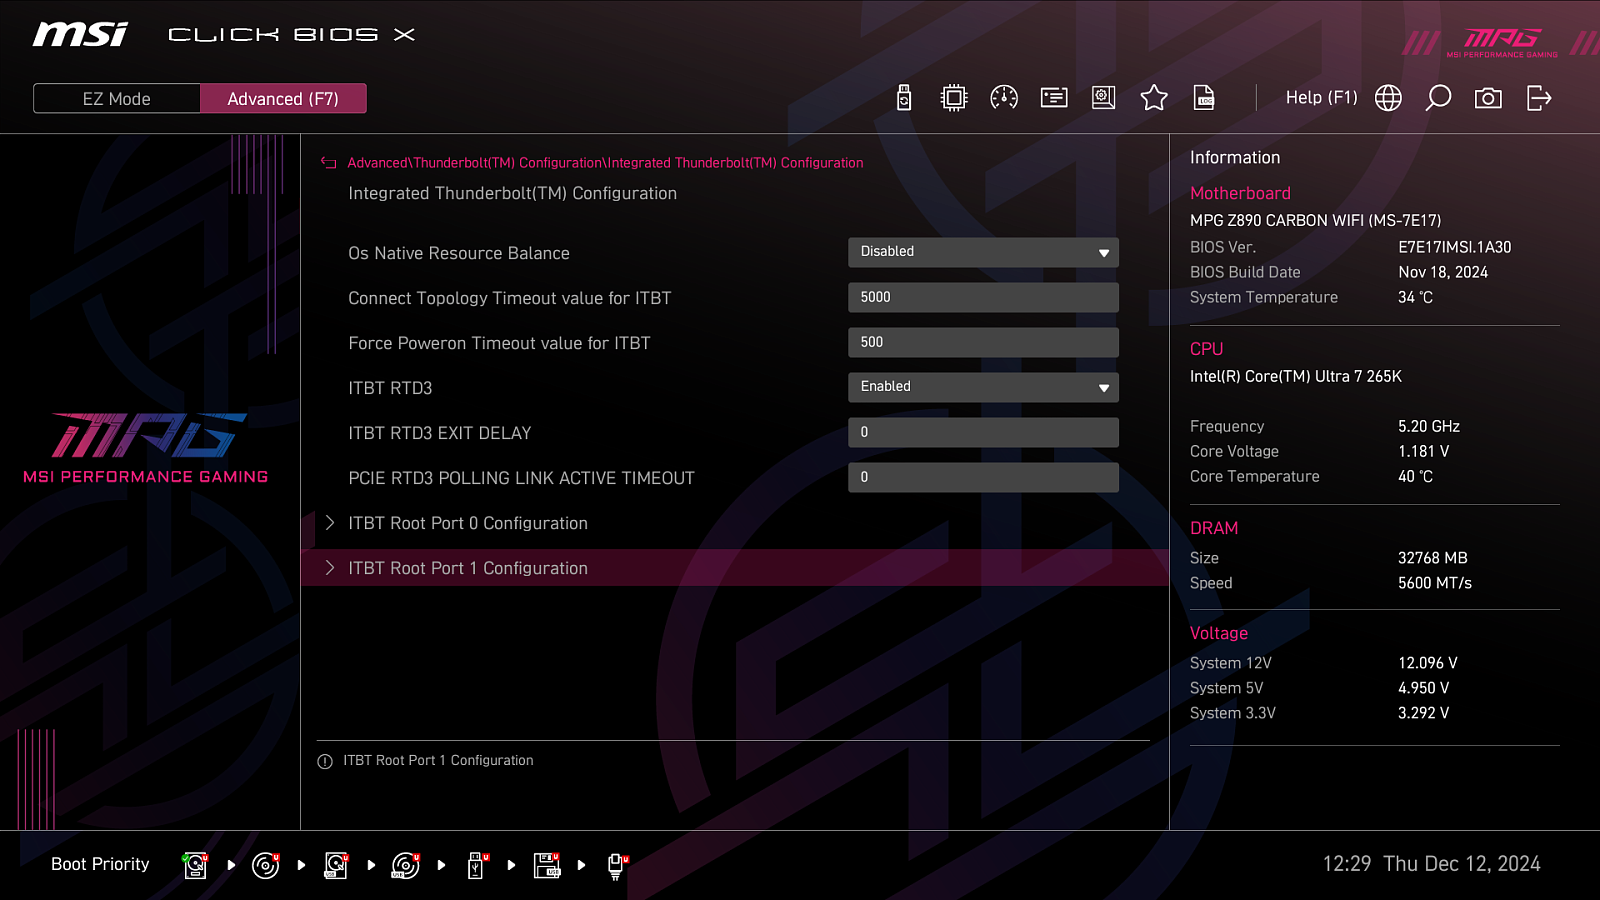Select the Advanced (F7) tab

283,99
